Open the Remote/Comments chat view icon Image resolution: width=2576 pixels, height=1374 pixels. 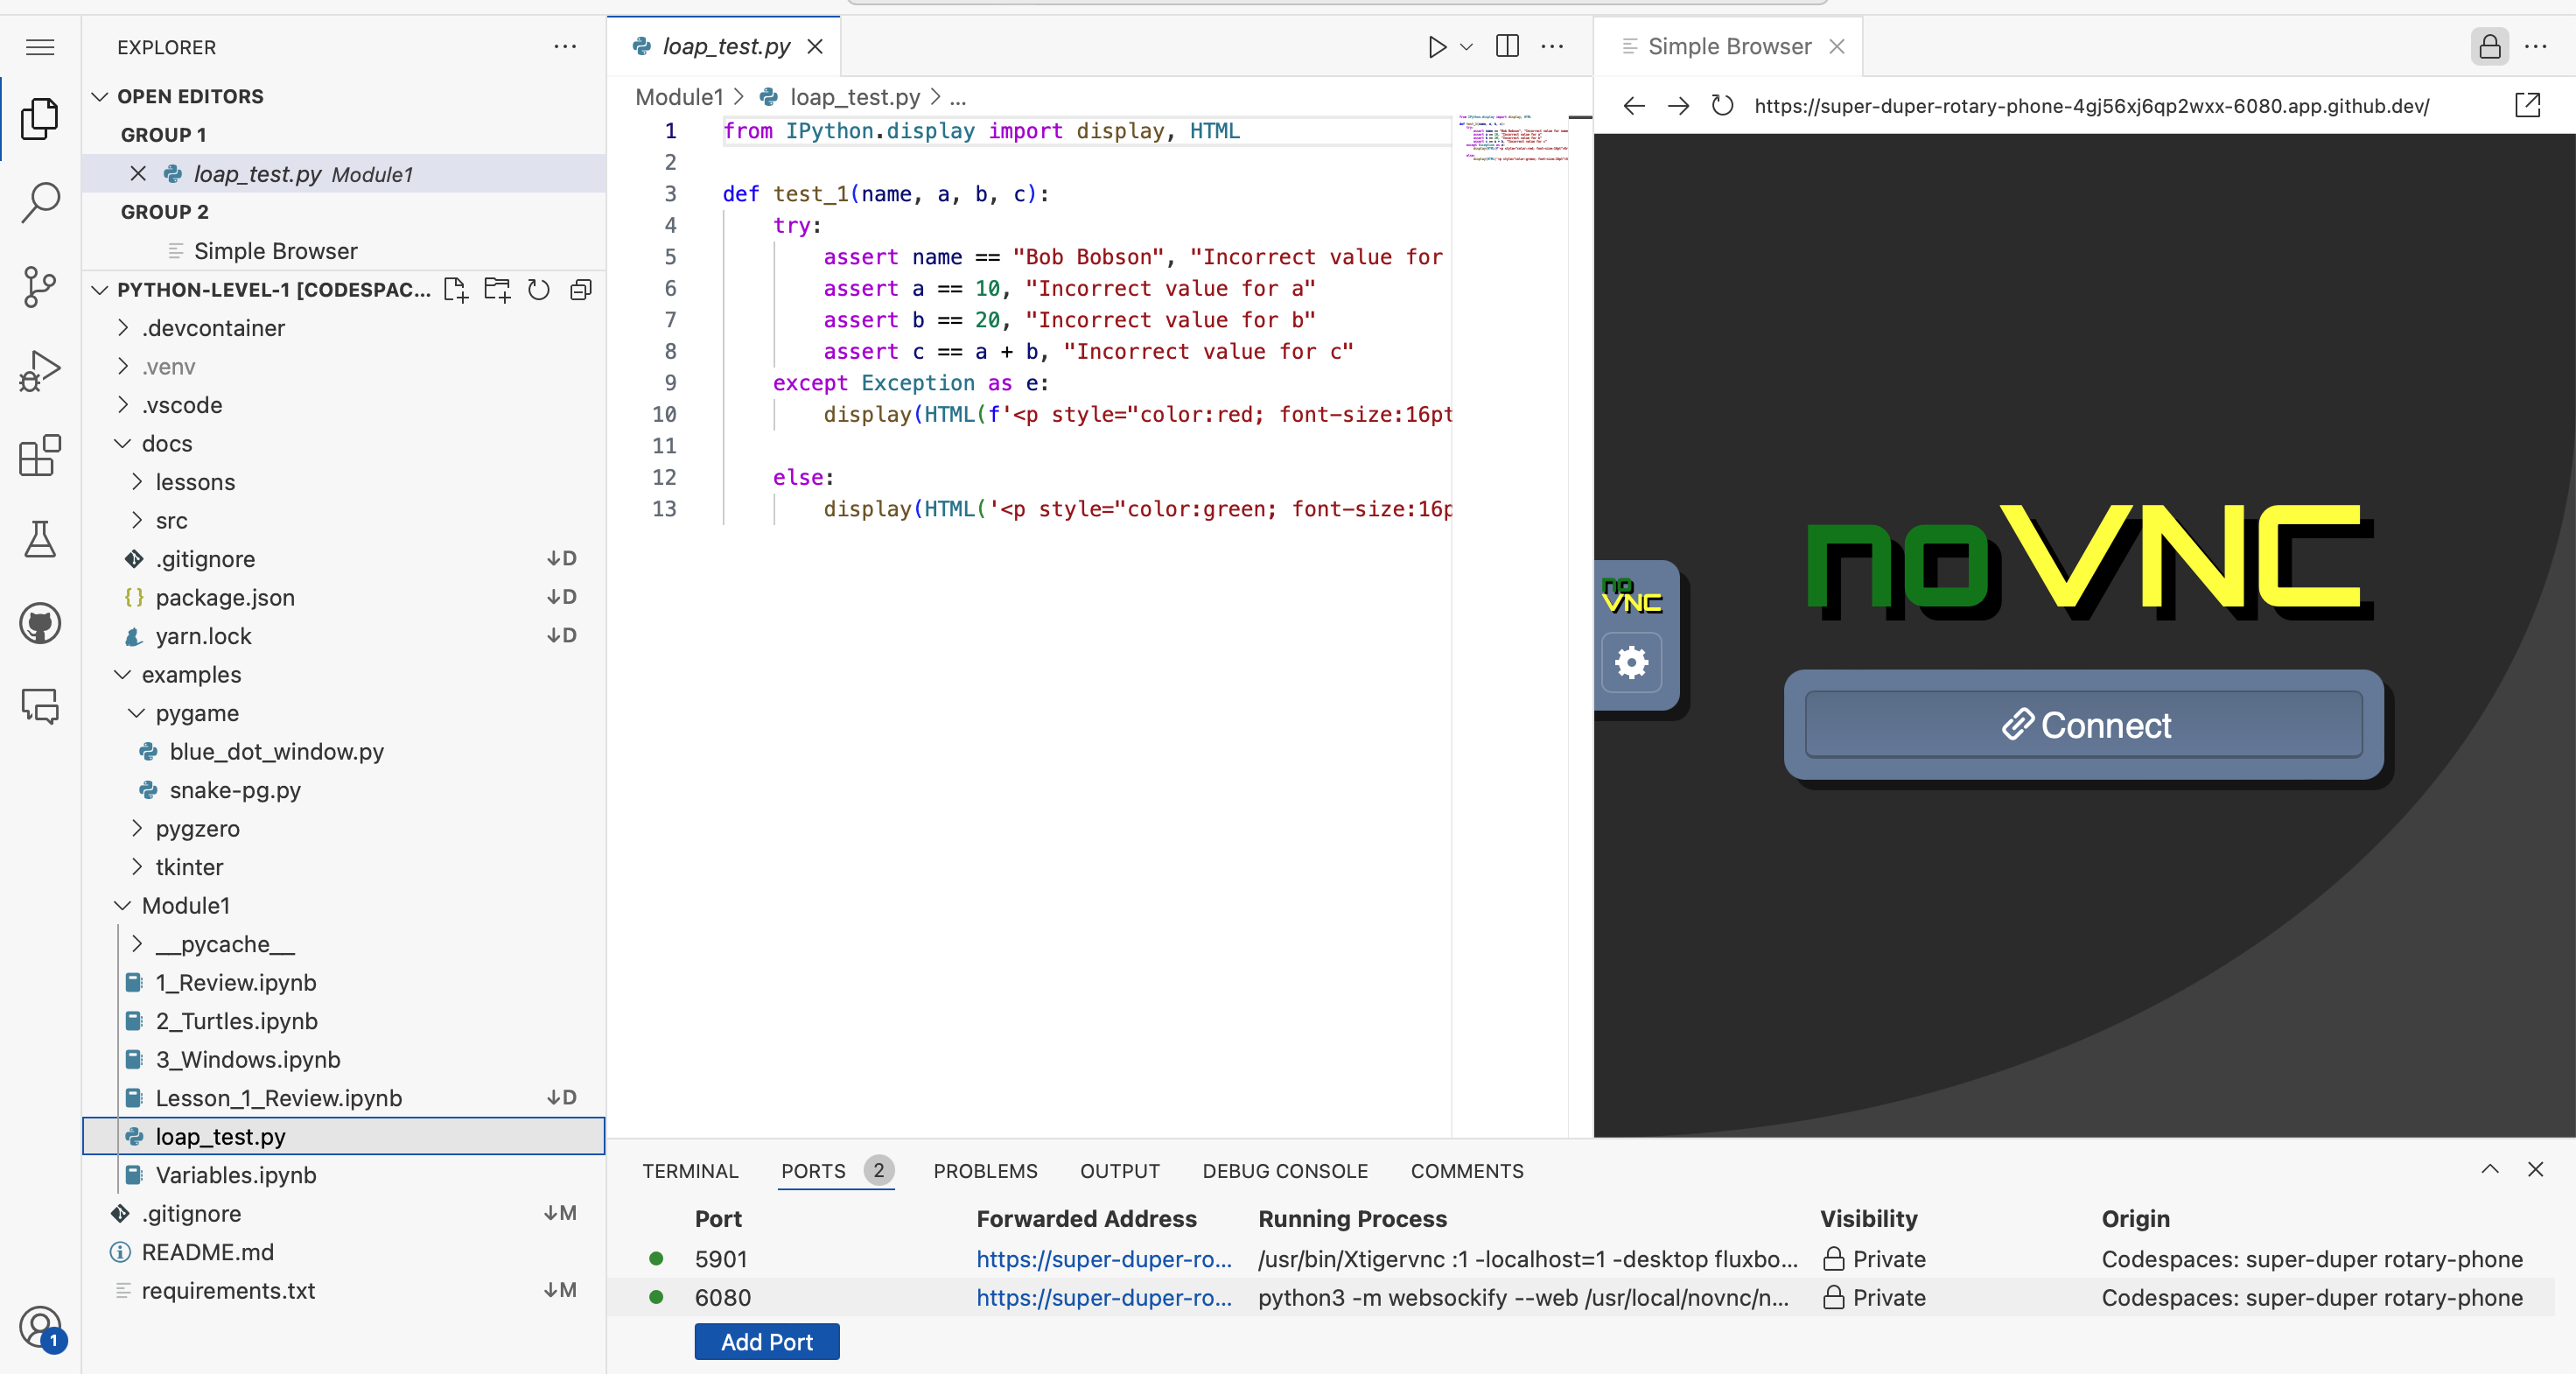point(40,707)
